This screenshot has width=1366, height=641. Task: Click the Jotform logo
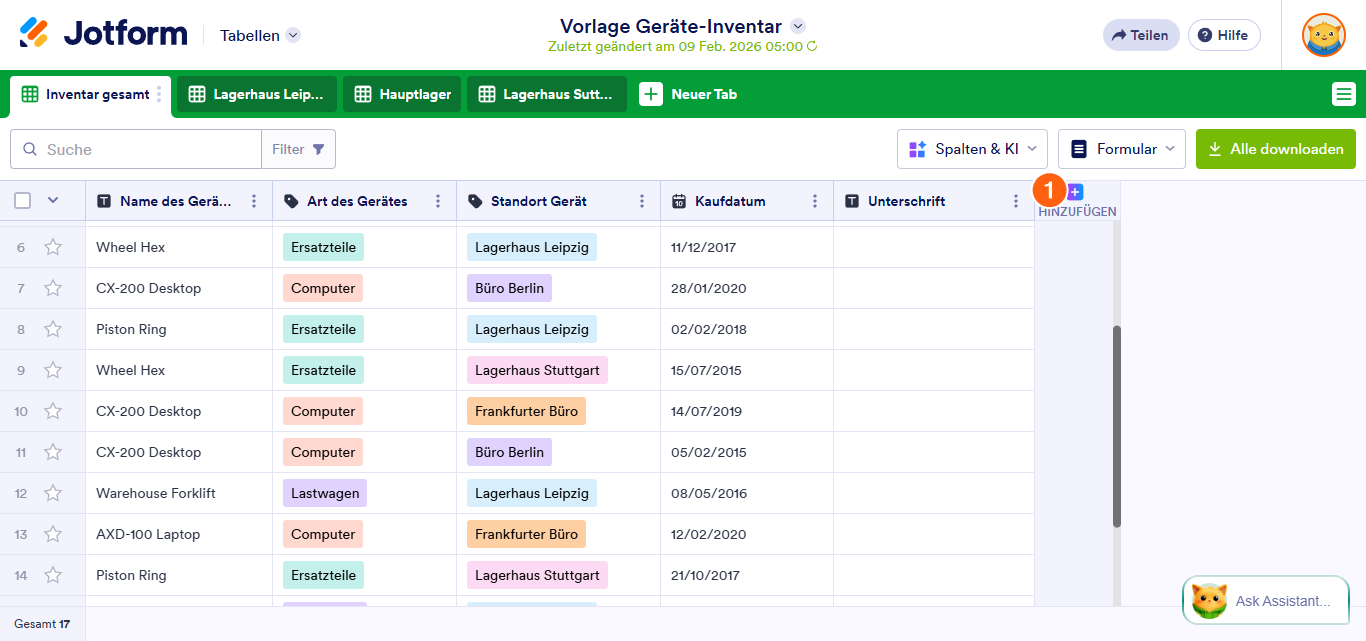click(x=103, y=34)
